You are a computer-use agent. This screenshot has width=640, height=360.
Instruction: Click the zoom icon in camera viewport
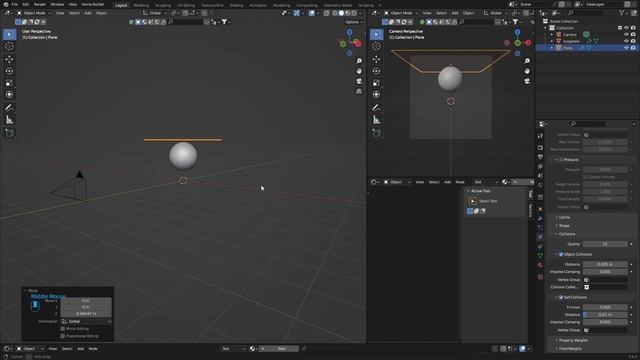527,61
